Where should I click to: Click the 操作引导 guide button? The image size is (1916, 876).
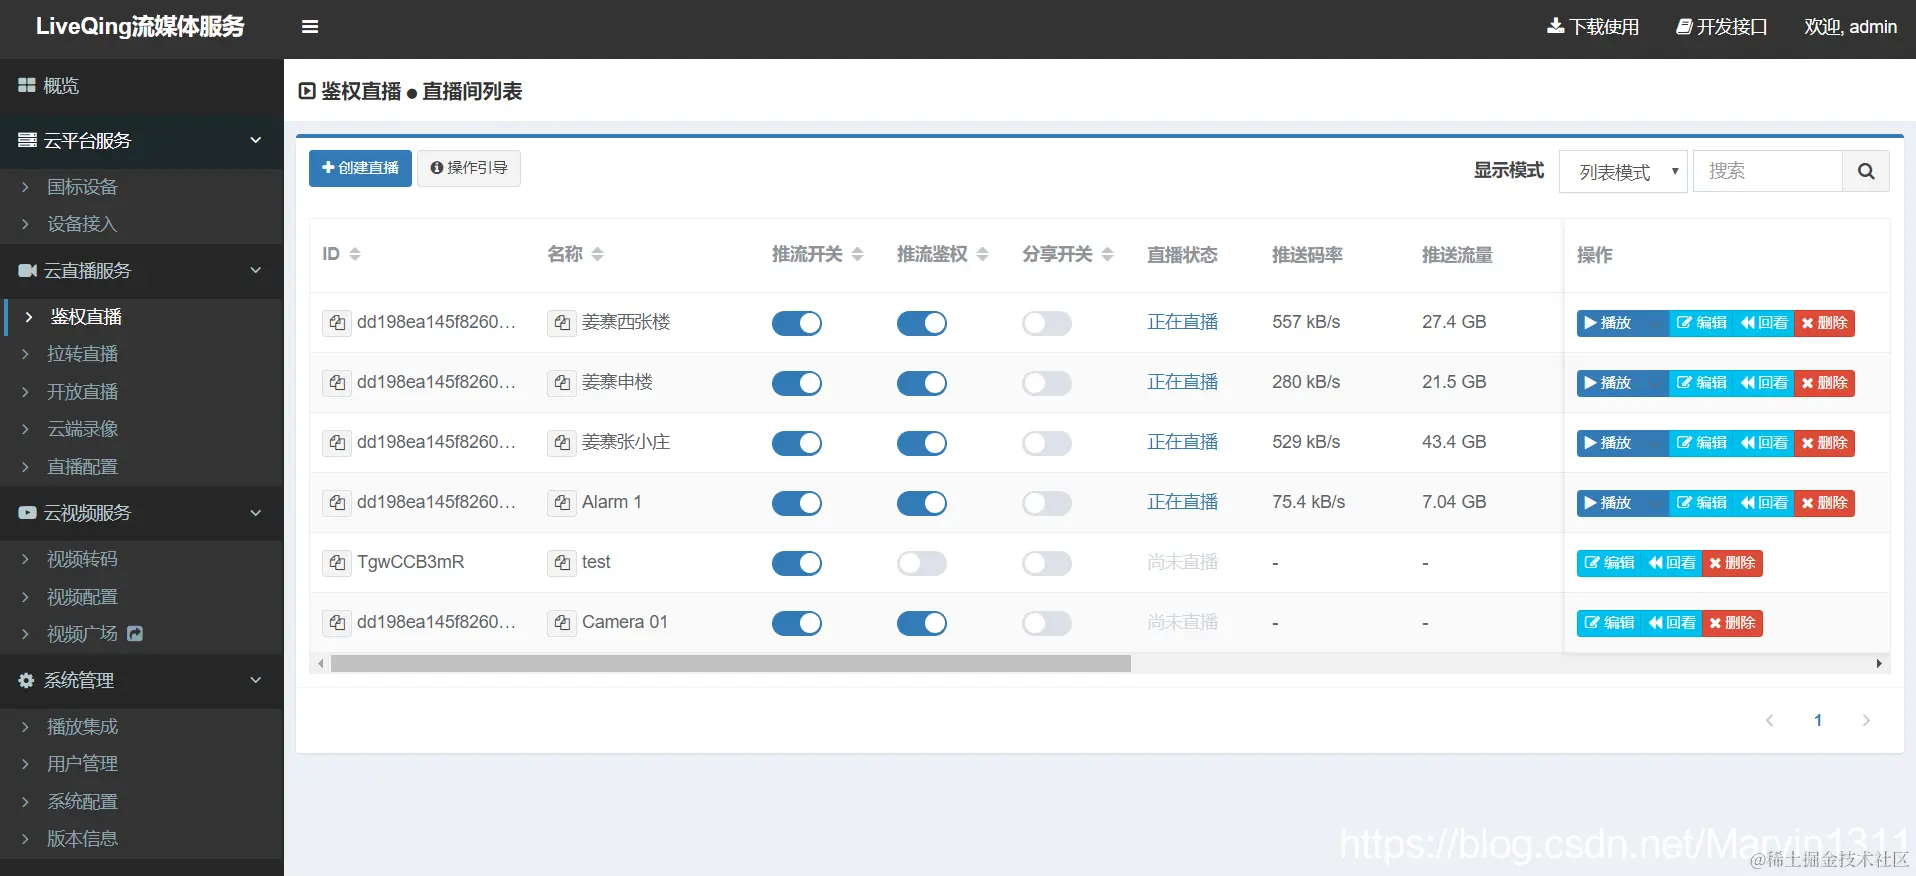(469, 168)
